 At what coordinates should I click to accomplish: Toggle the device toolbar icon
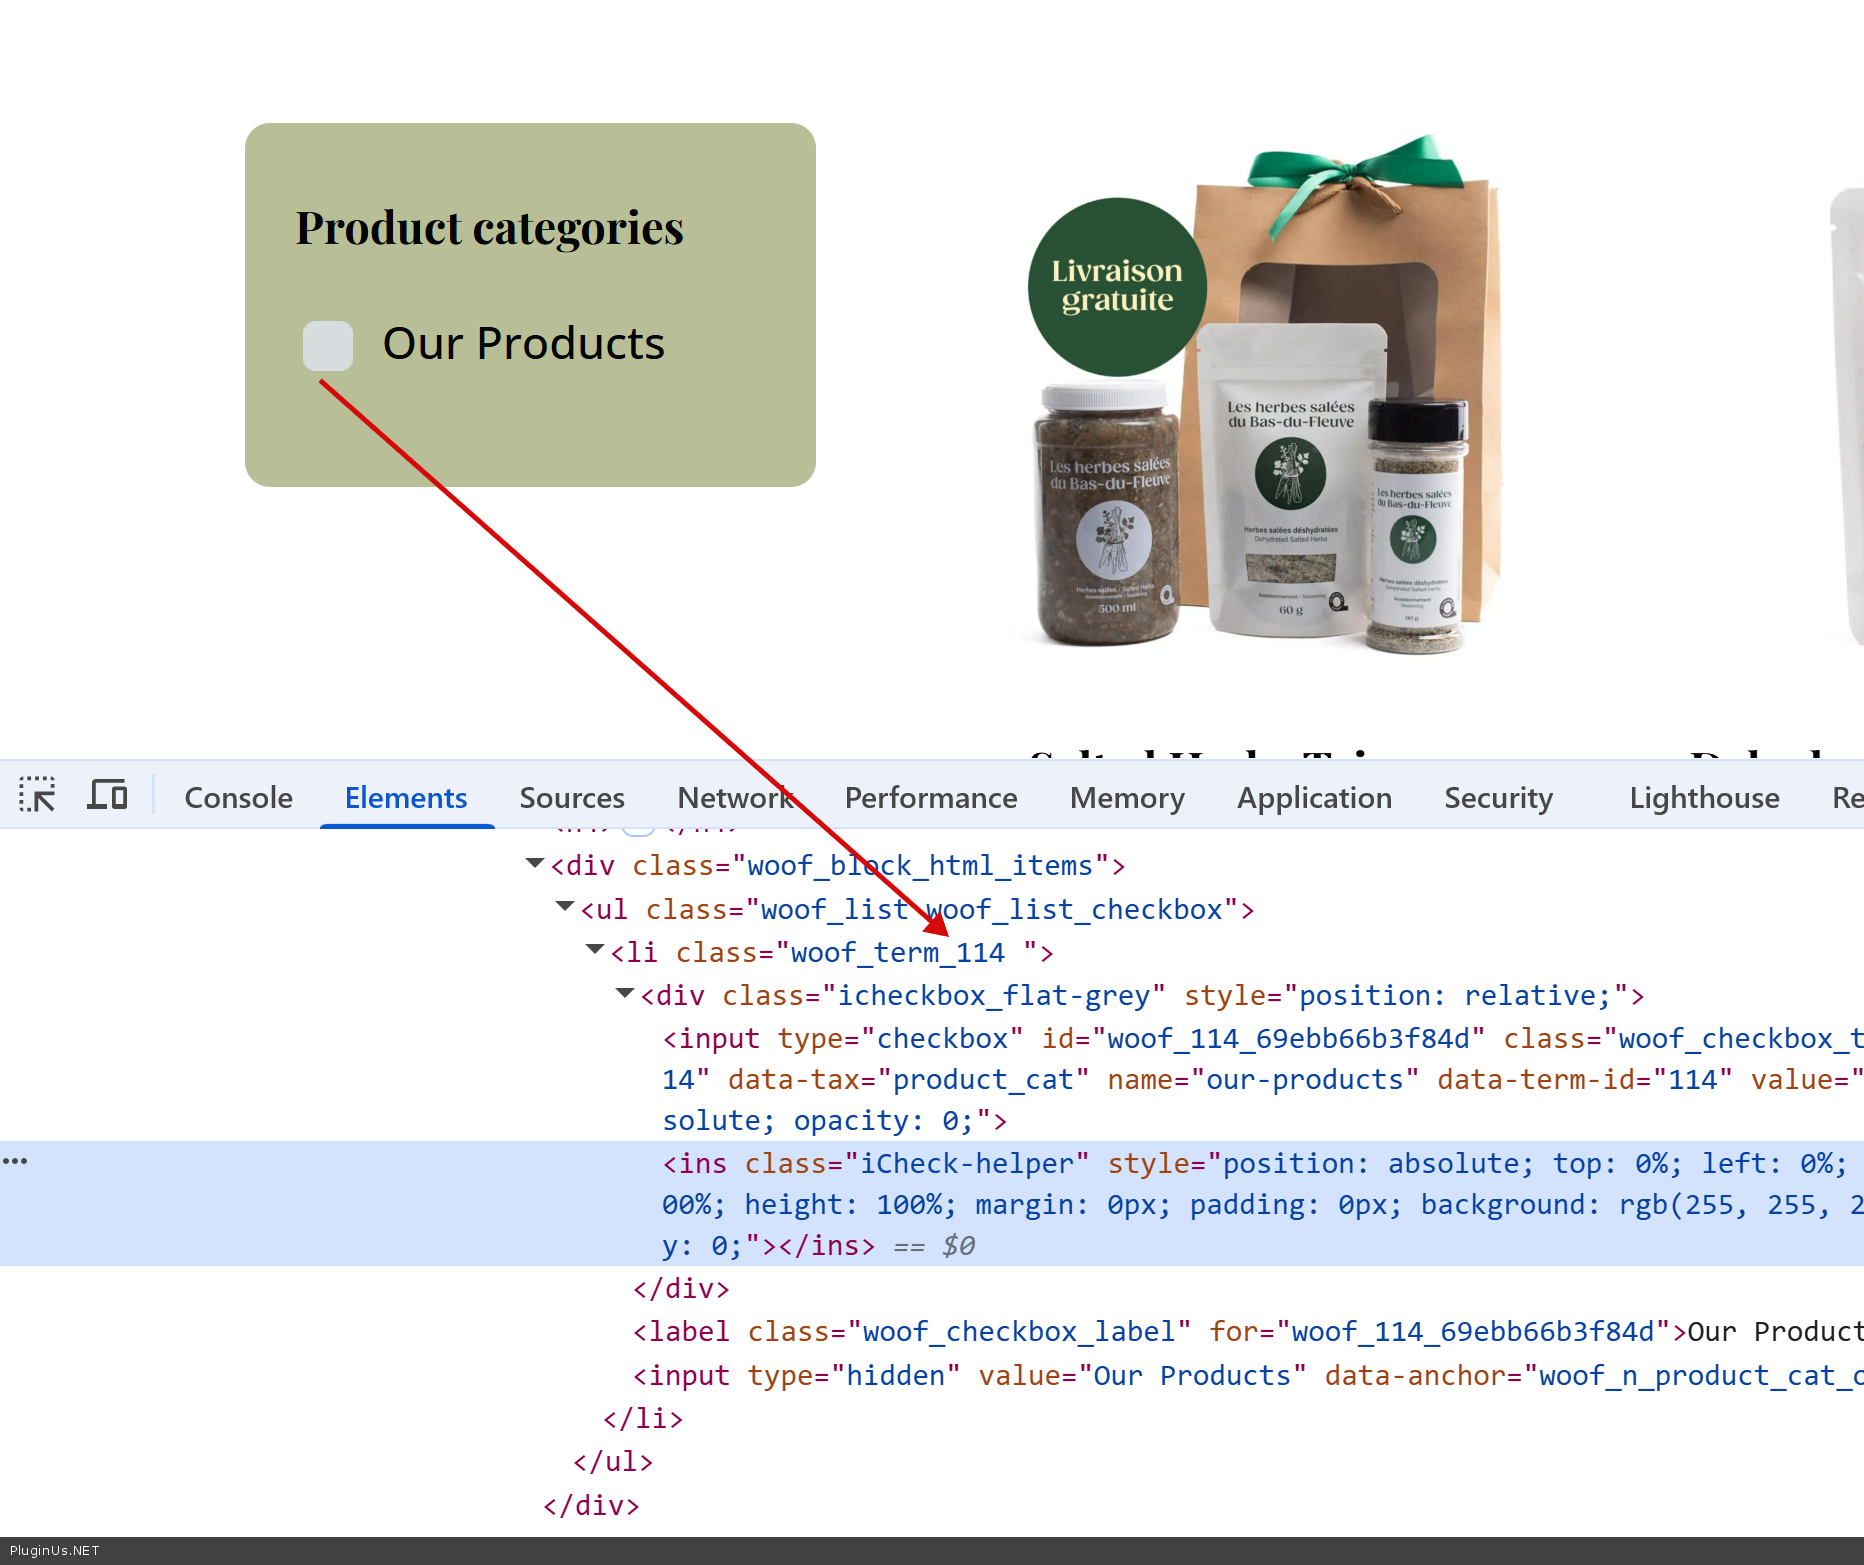point(107,796)
